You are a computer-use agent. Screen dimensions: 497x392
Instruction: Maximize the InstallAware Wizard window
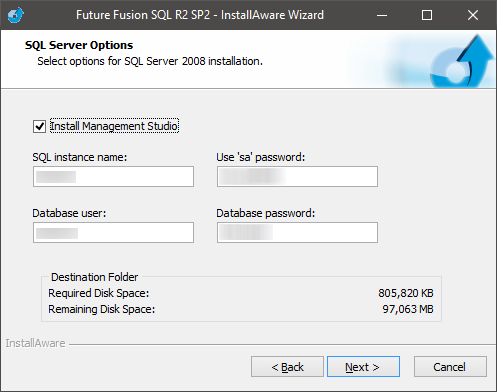(427, 15)
